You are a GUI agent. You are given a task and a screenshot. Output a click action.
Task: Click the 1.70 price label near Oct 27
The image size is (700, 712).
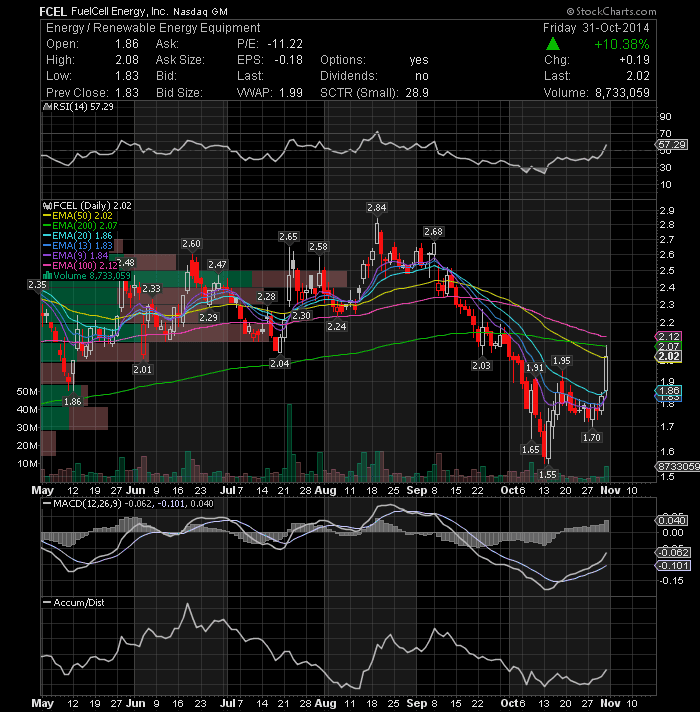click(592, 437)
